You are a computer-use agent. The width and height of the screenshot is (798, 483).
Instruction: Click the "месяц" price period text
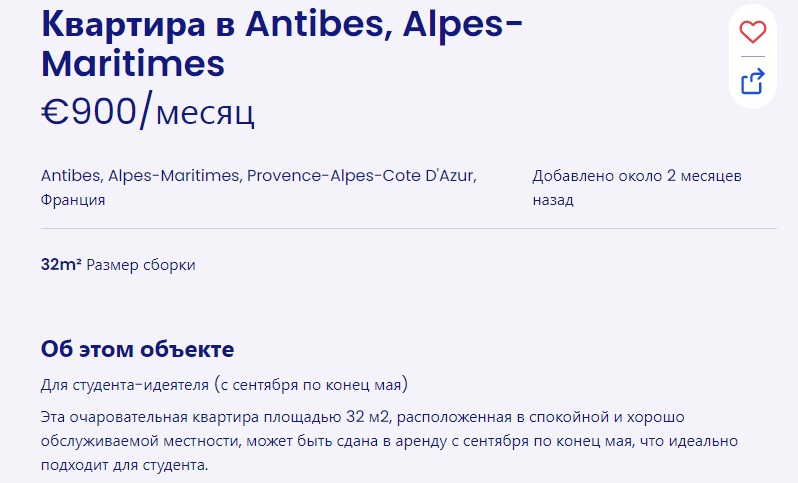coord(205,113)
